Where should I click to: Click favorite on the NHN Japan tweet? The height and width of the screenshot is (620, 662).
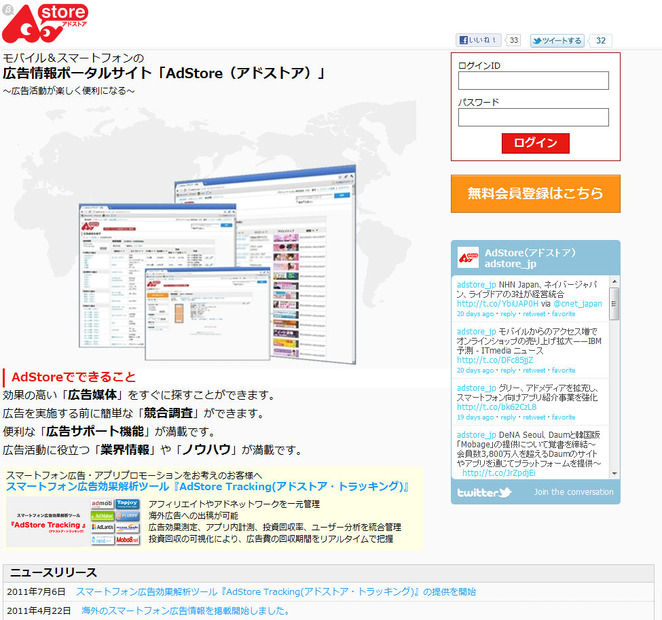coord(563,314)
